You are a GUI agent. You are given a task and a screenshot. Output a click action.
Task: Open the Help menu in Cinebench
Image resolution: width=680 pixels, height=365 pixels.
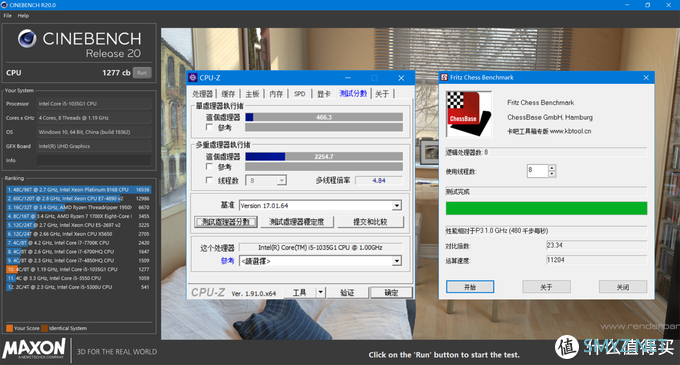[x=23, y=16]
